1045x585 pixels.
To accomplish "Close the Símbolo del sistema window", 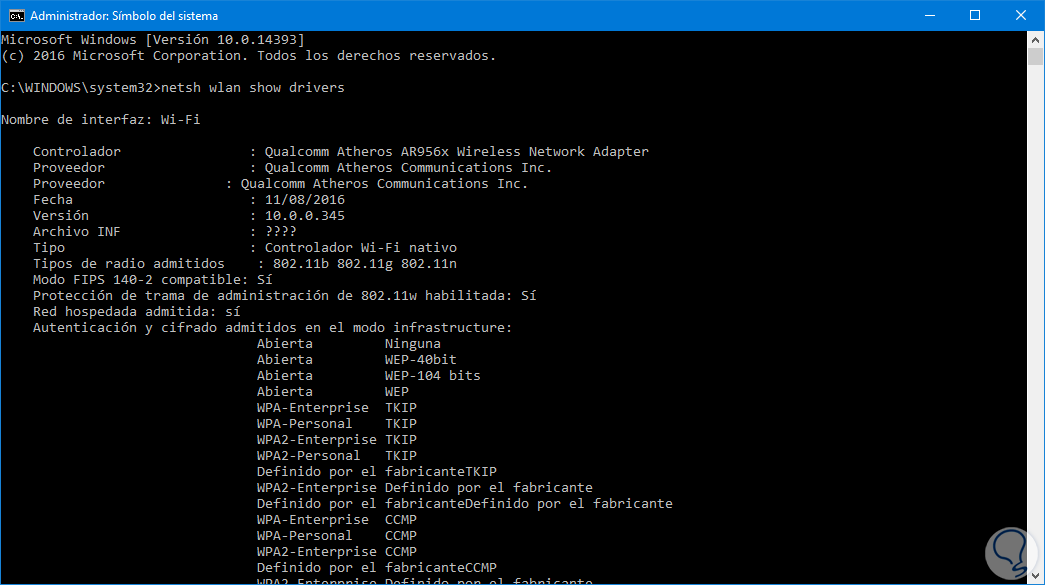I will (x=1021, y=16).
